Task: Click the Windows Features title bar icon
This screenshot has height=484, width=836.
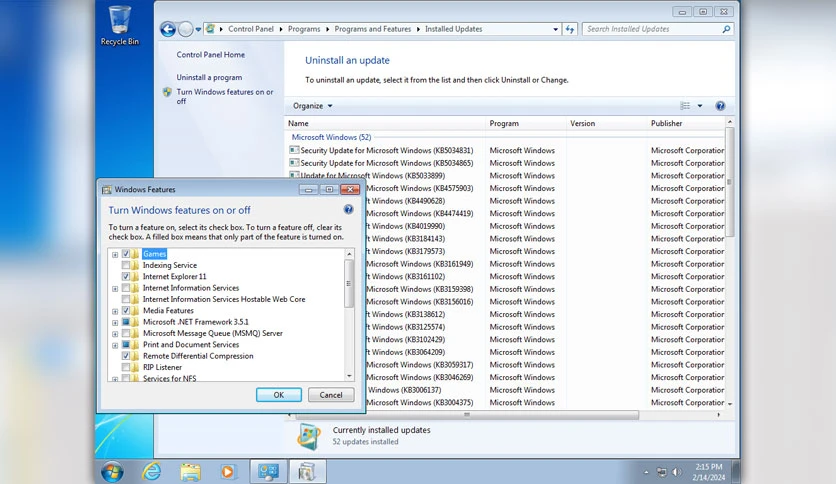Action: click(x=107, y=190)
